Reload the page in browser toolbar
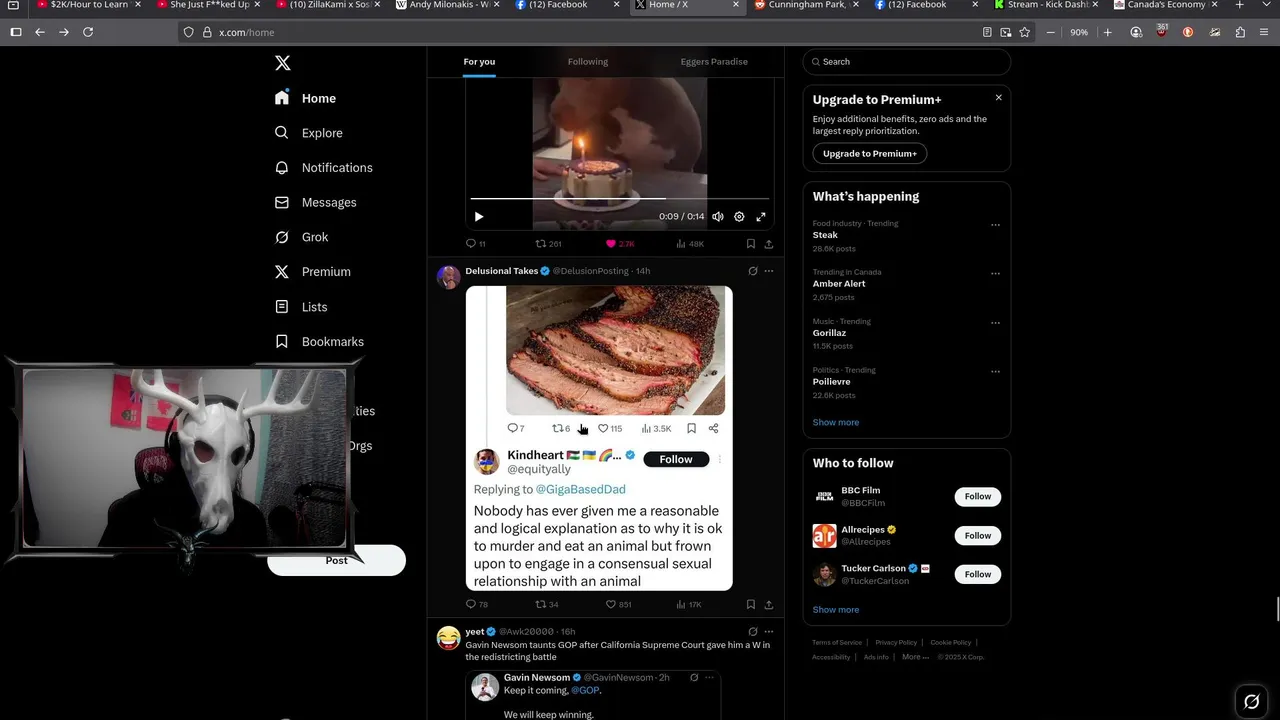This screenshot has width=1280, height=720. point(88,32)
